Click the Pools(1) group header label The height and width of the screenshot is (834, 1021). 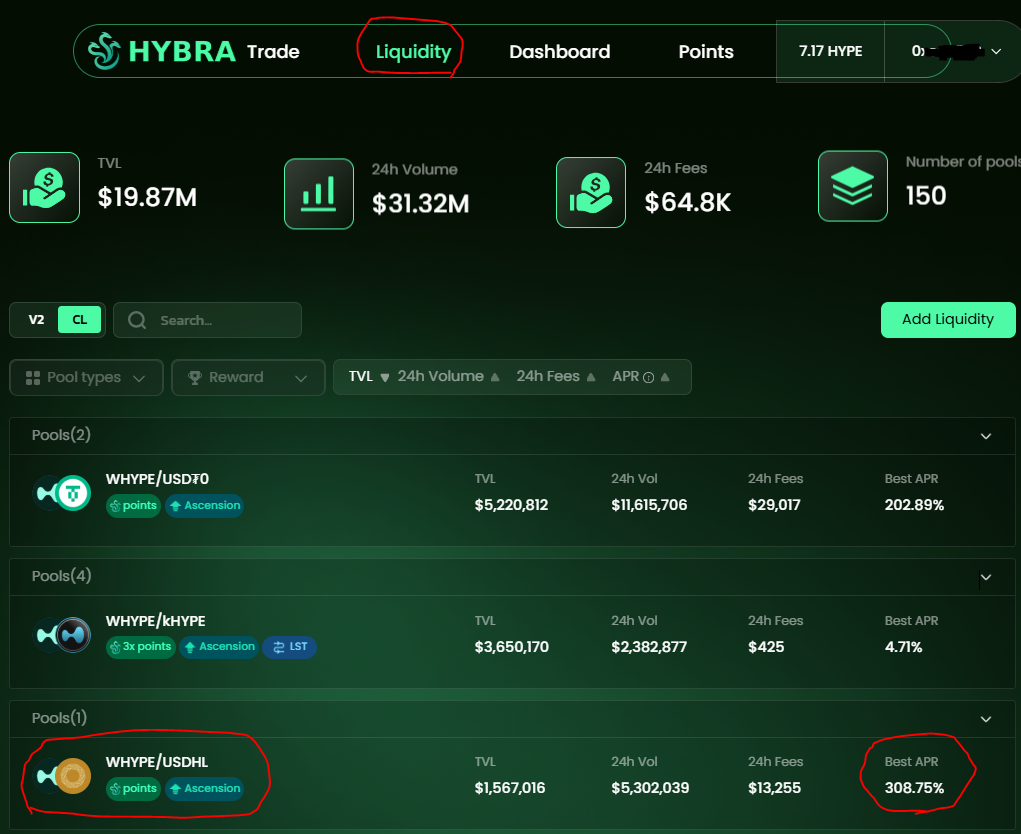click(59, 718)
